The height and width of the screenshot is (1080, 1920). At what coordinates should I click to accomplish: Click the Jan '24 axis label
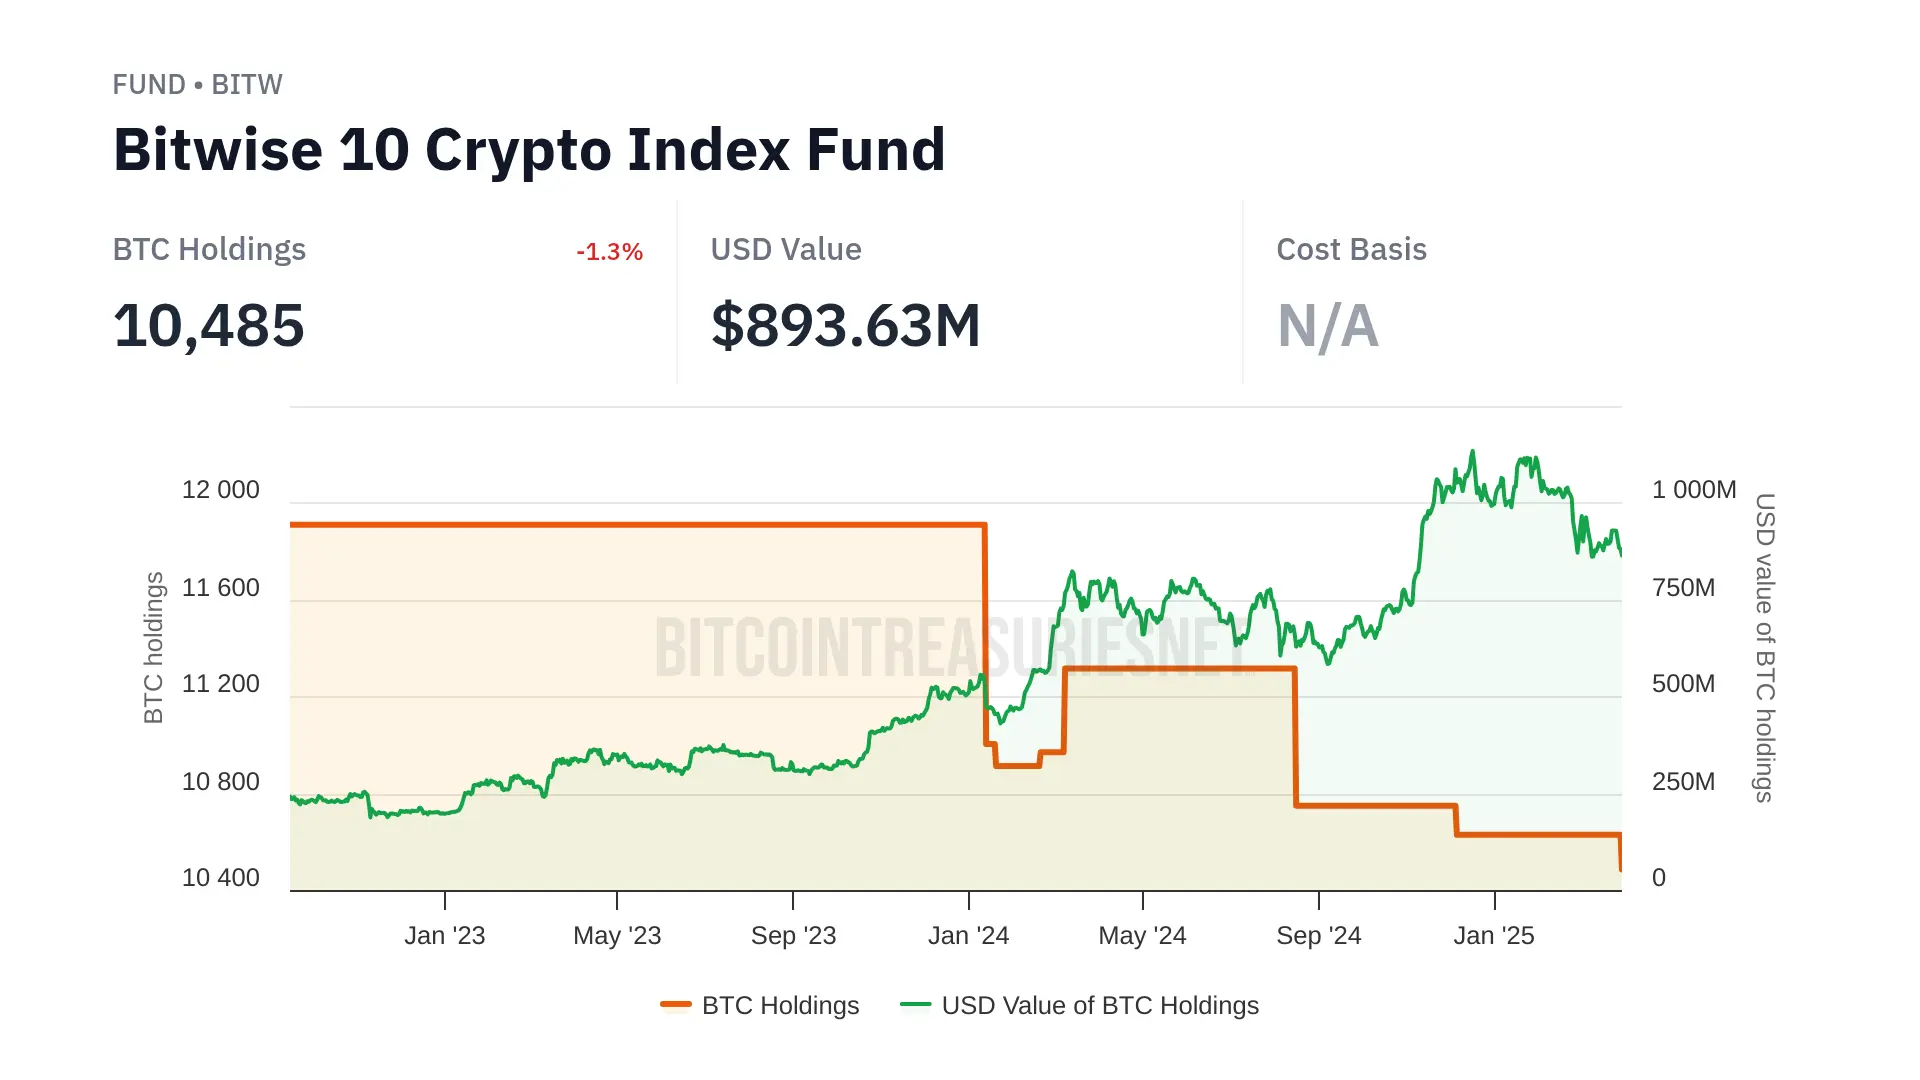pyautogui.click(x=968, y=936)
